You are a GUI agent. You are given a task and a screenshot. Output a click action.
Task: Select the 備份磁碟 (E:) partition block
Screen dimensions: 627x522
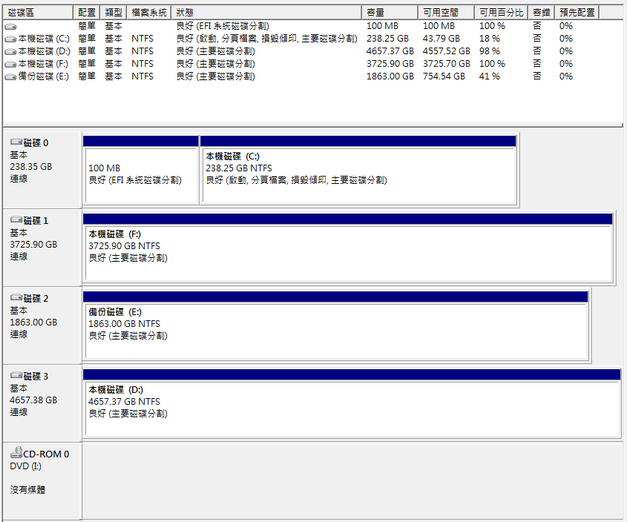coord(336,331)
